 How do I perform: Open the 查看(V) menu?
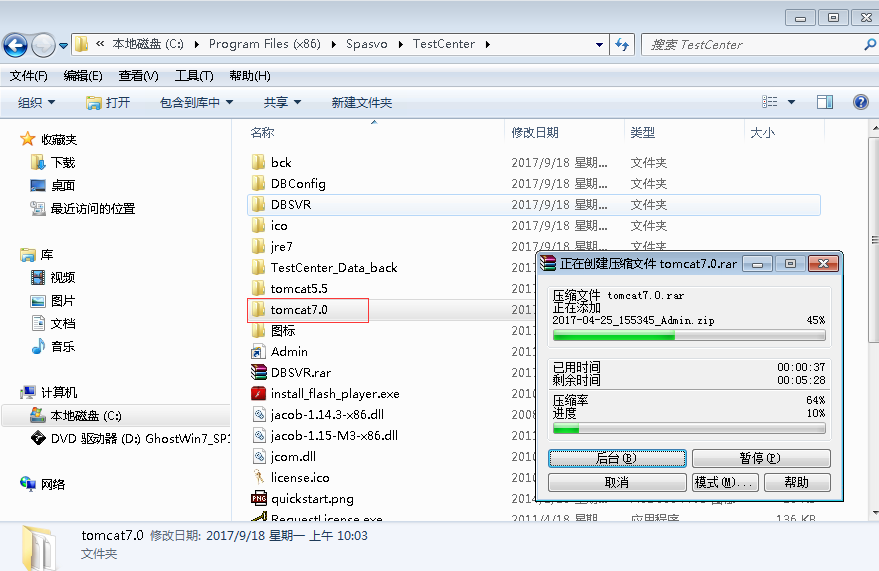(x=138, y=76)
